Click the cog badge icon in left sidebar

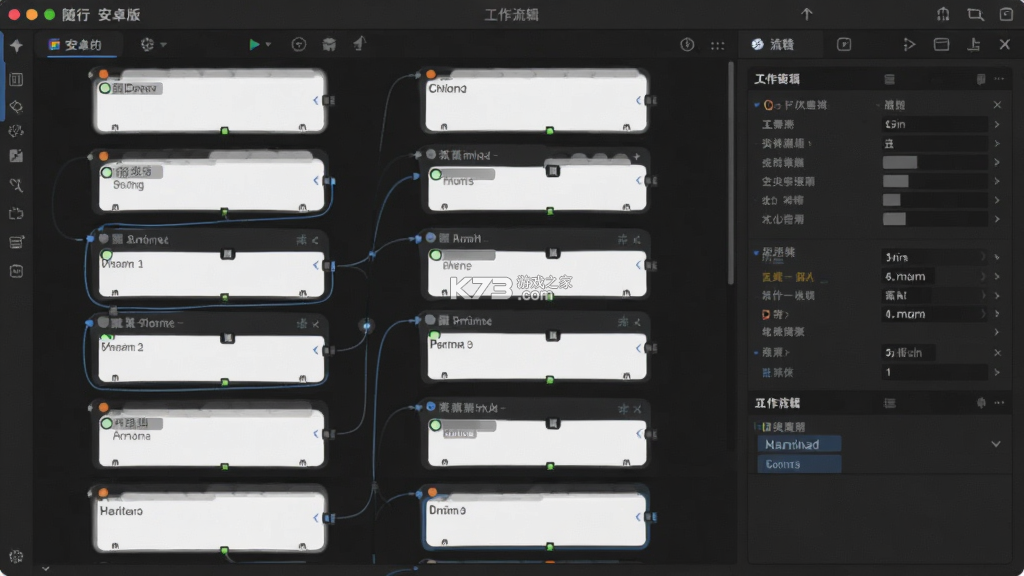(16, 131)
